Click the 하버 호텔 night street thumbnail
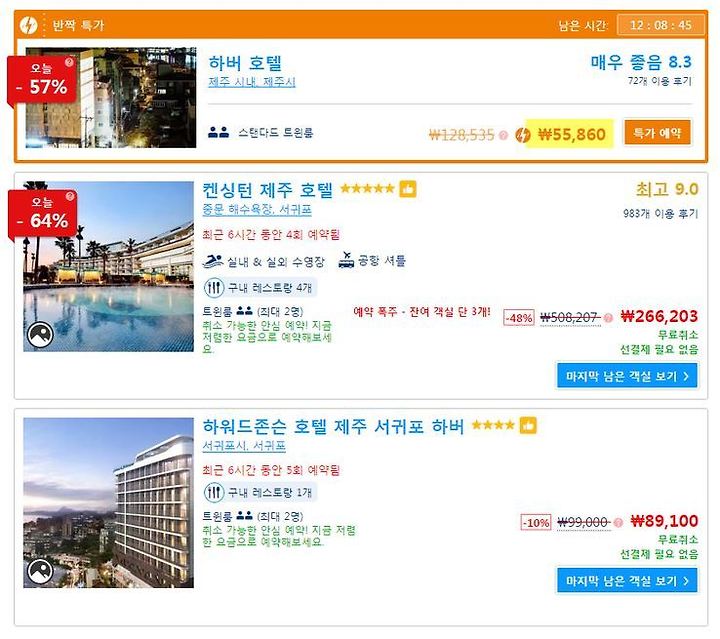This screenshot has height=639, width=720. [x=111, y=97]
